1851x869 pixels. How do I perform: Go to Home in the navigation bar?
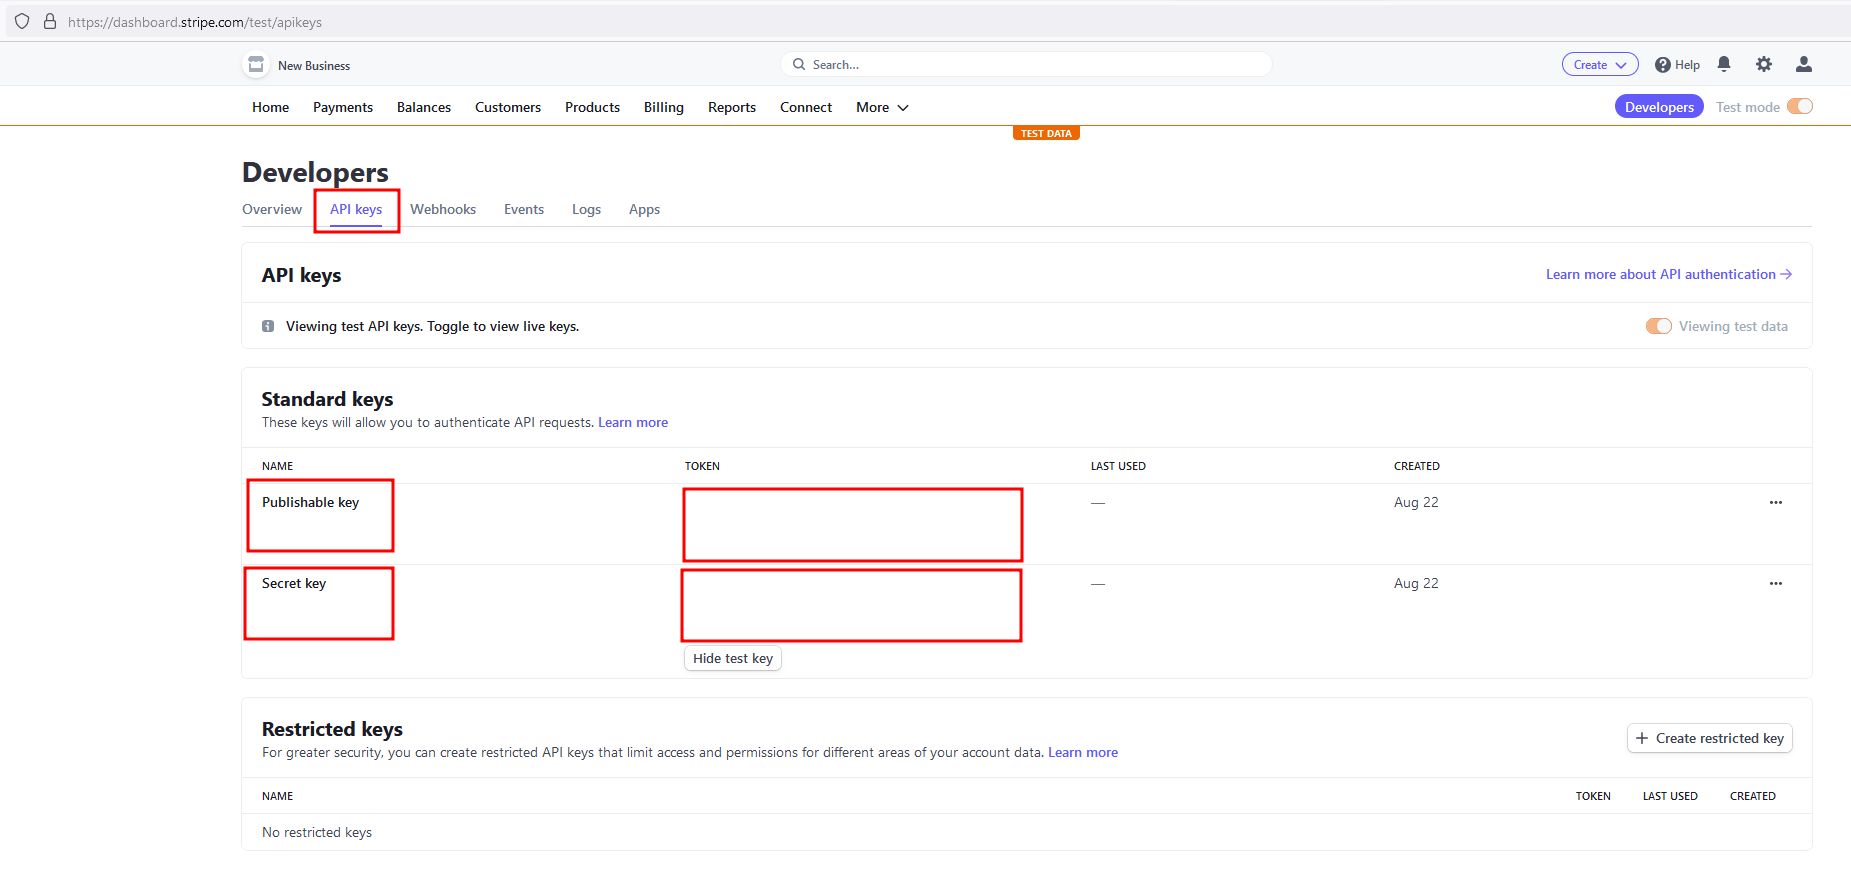pyautogui.click(x=270, y=107)
